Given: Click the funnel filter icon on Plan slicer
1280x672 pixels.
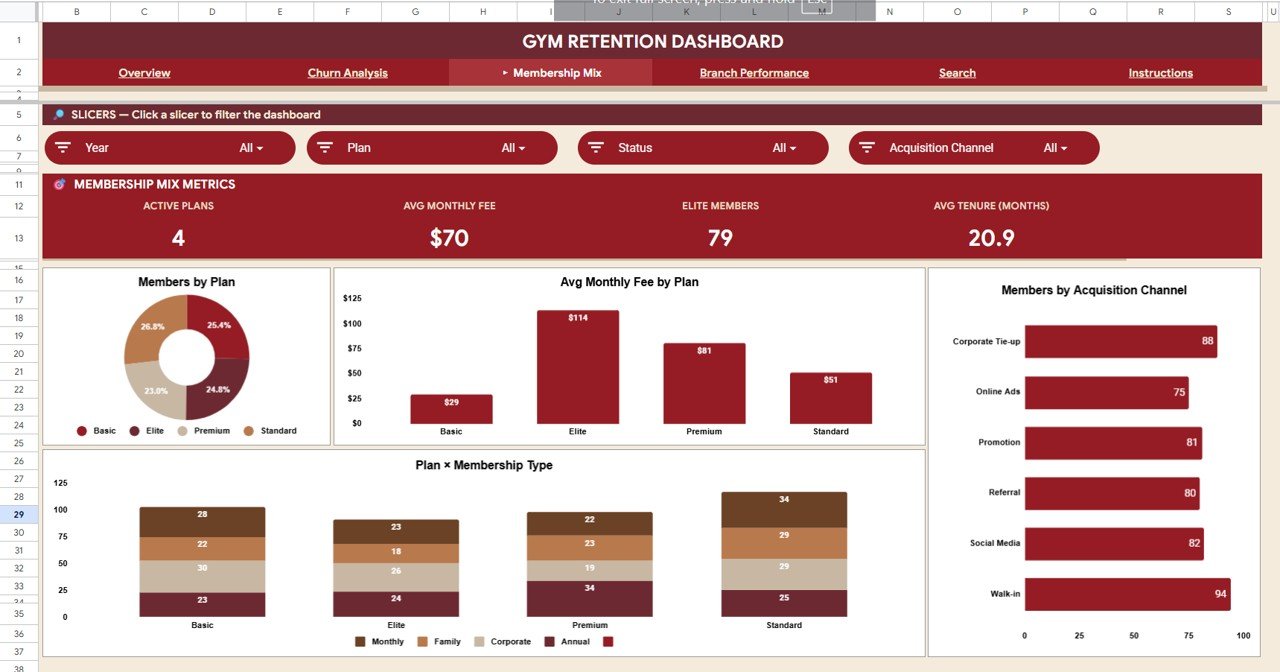Looking at the screenshot, I should point(325,147).
